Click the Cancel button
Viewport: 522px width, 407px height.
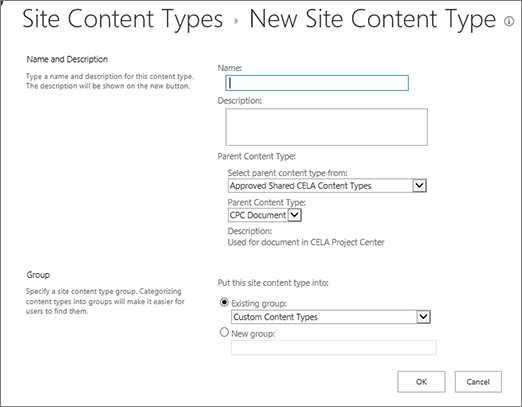tap(478, 382)
